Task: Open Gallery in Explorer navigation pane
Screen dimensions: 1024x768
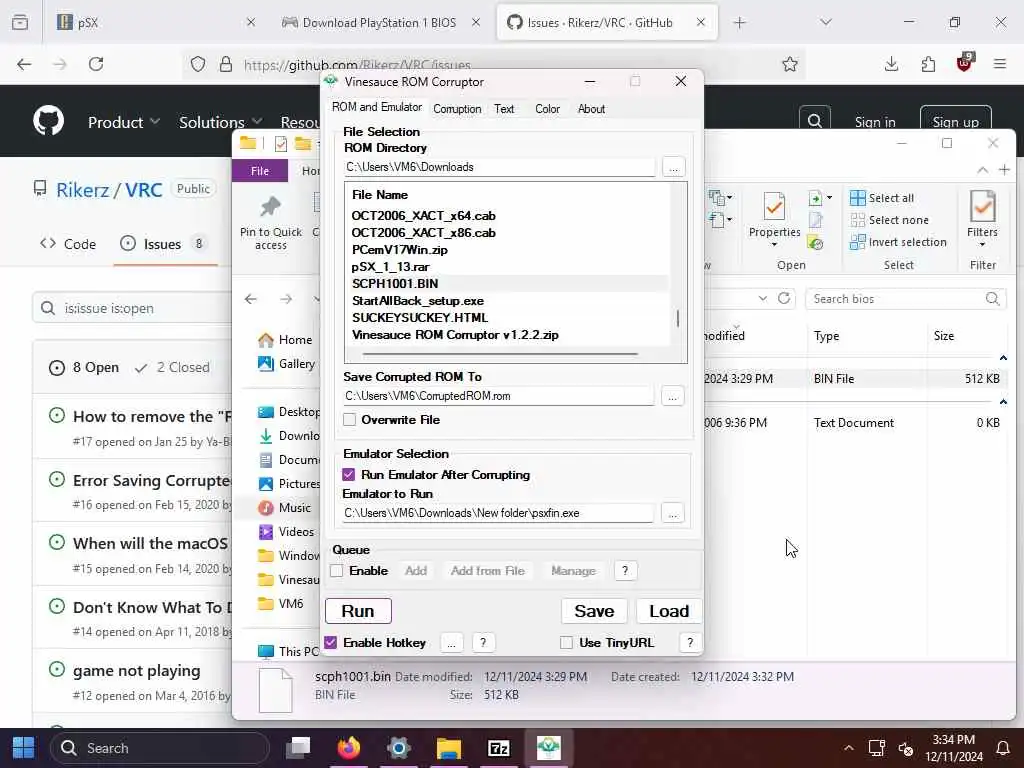Action: (287, 364)
